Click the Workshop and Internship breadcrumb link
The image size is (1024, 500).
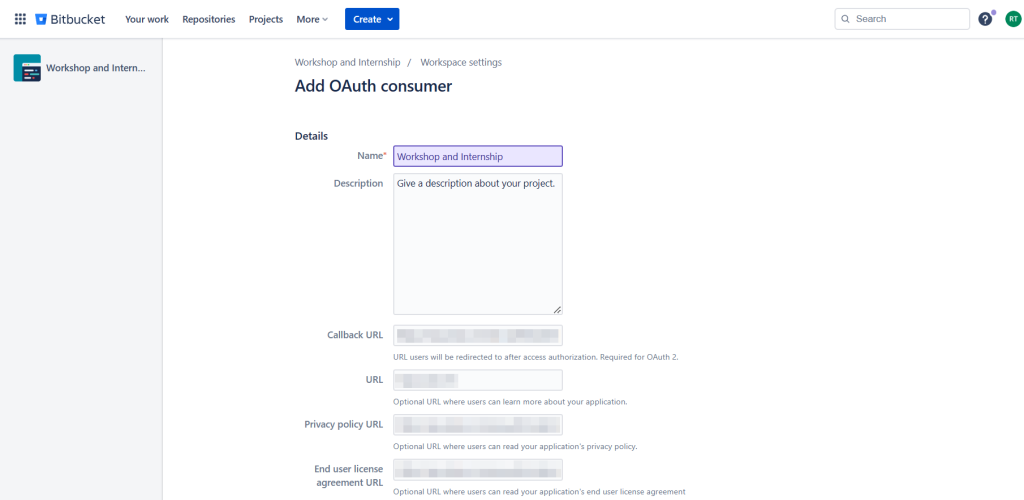[x=347, y=62]
